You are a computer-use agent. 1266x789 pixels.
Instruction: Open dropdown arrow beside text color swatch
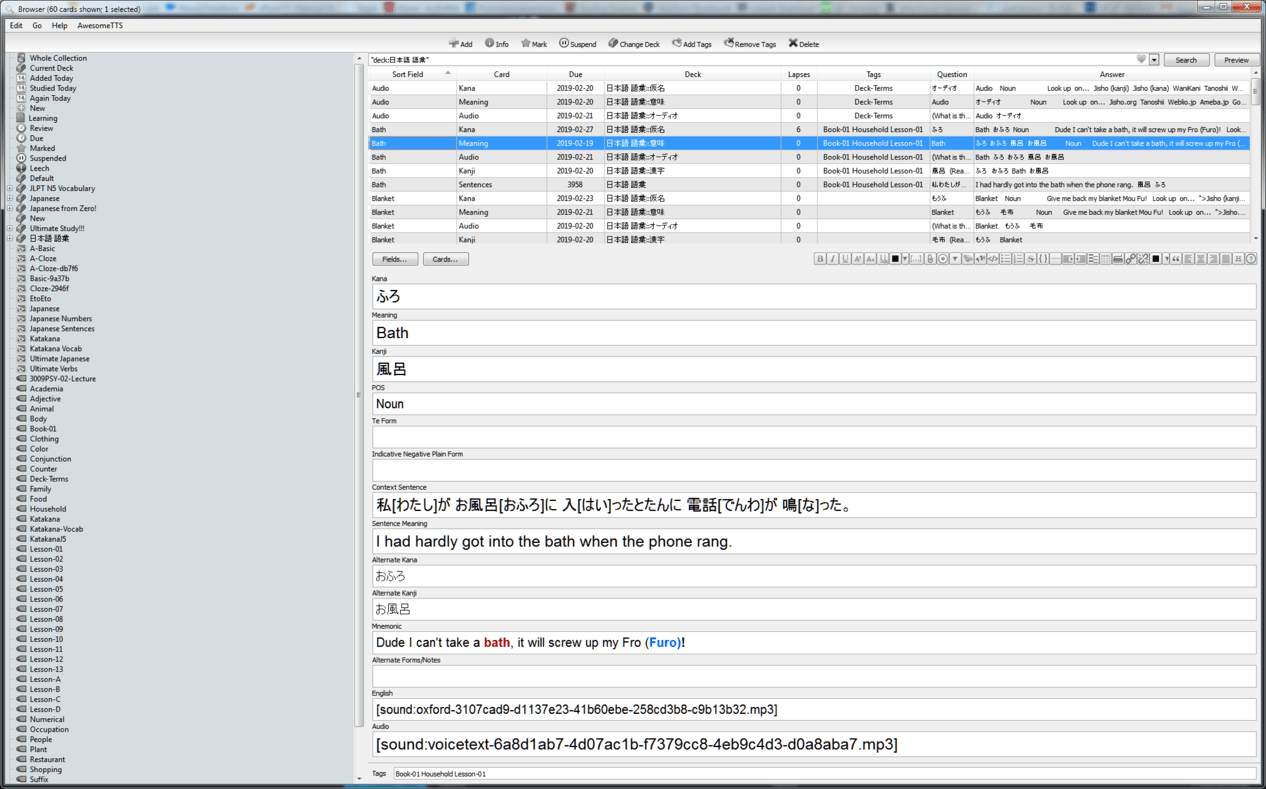pyautogui.click(x=905, y=259)
